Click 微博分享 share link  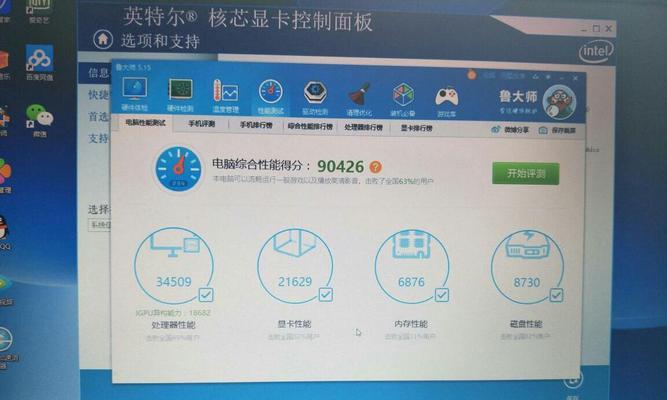click(516, 130)
